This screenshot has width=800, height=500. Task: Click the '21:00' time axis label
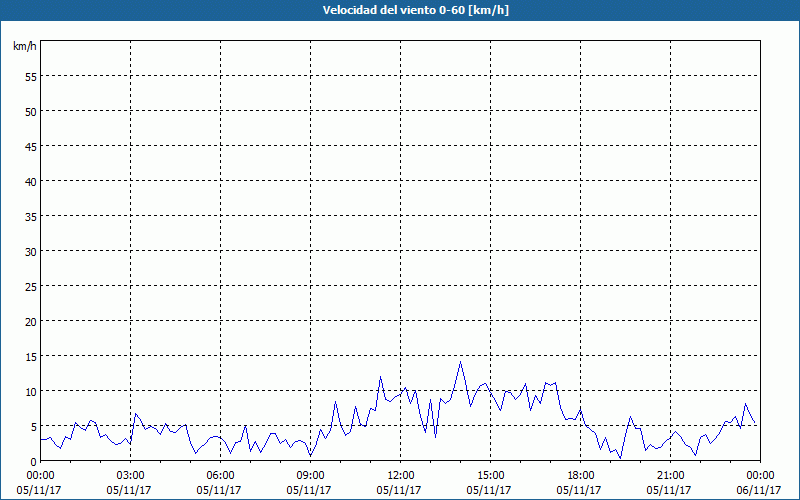[x=670, y=476]
